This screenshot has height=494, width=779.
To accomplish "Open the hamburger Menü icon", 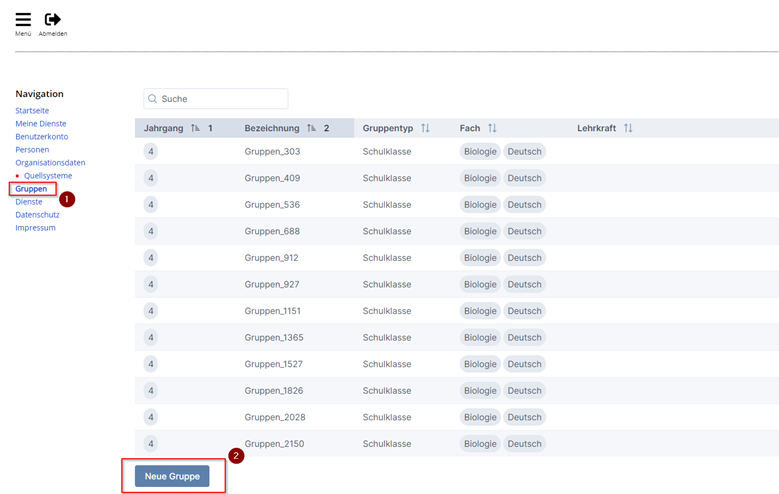I will coord(22,20).
